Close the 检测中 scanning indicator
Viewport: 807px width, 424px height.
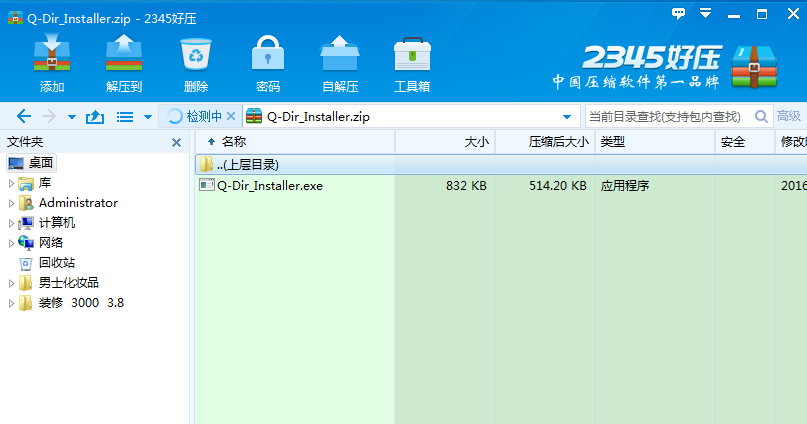coord(231,116)
